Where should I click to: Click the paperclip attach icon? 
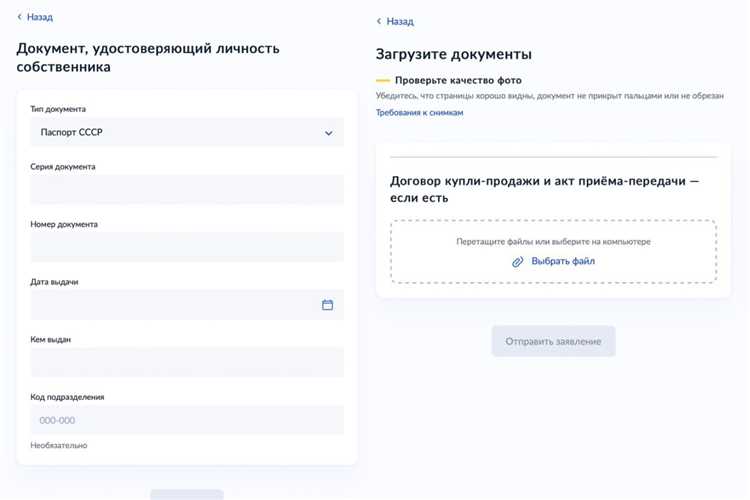(518, 262)
